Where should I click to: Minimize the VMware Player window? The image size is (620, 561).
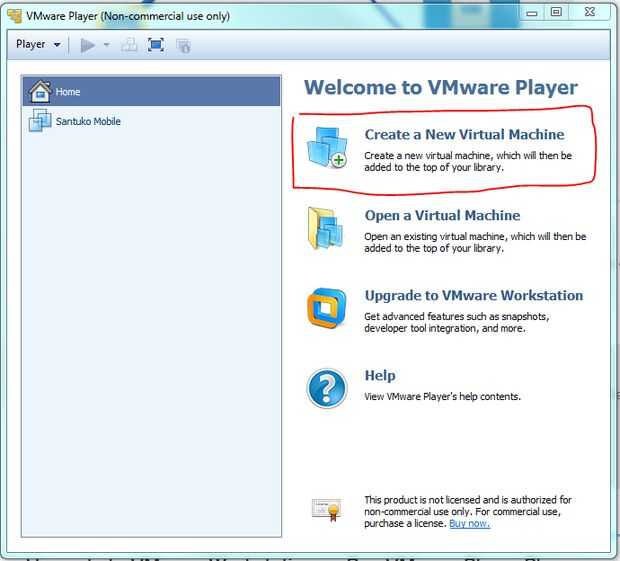tap(532, 13)
